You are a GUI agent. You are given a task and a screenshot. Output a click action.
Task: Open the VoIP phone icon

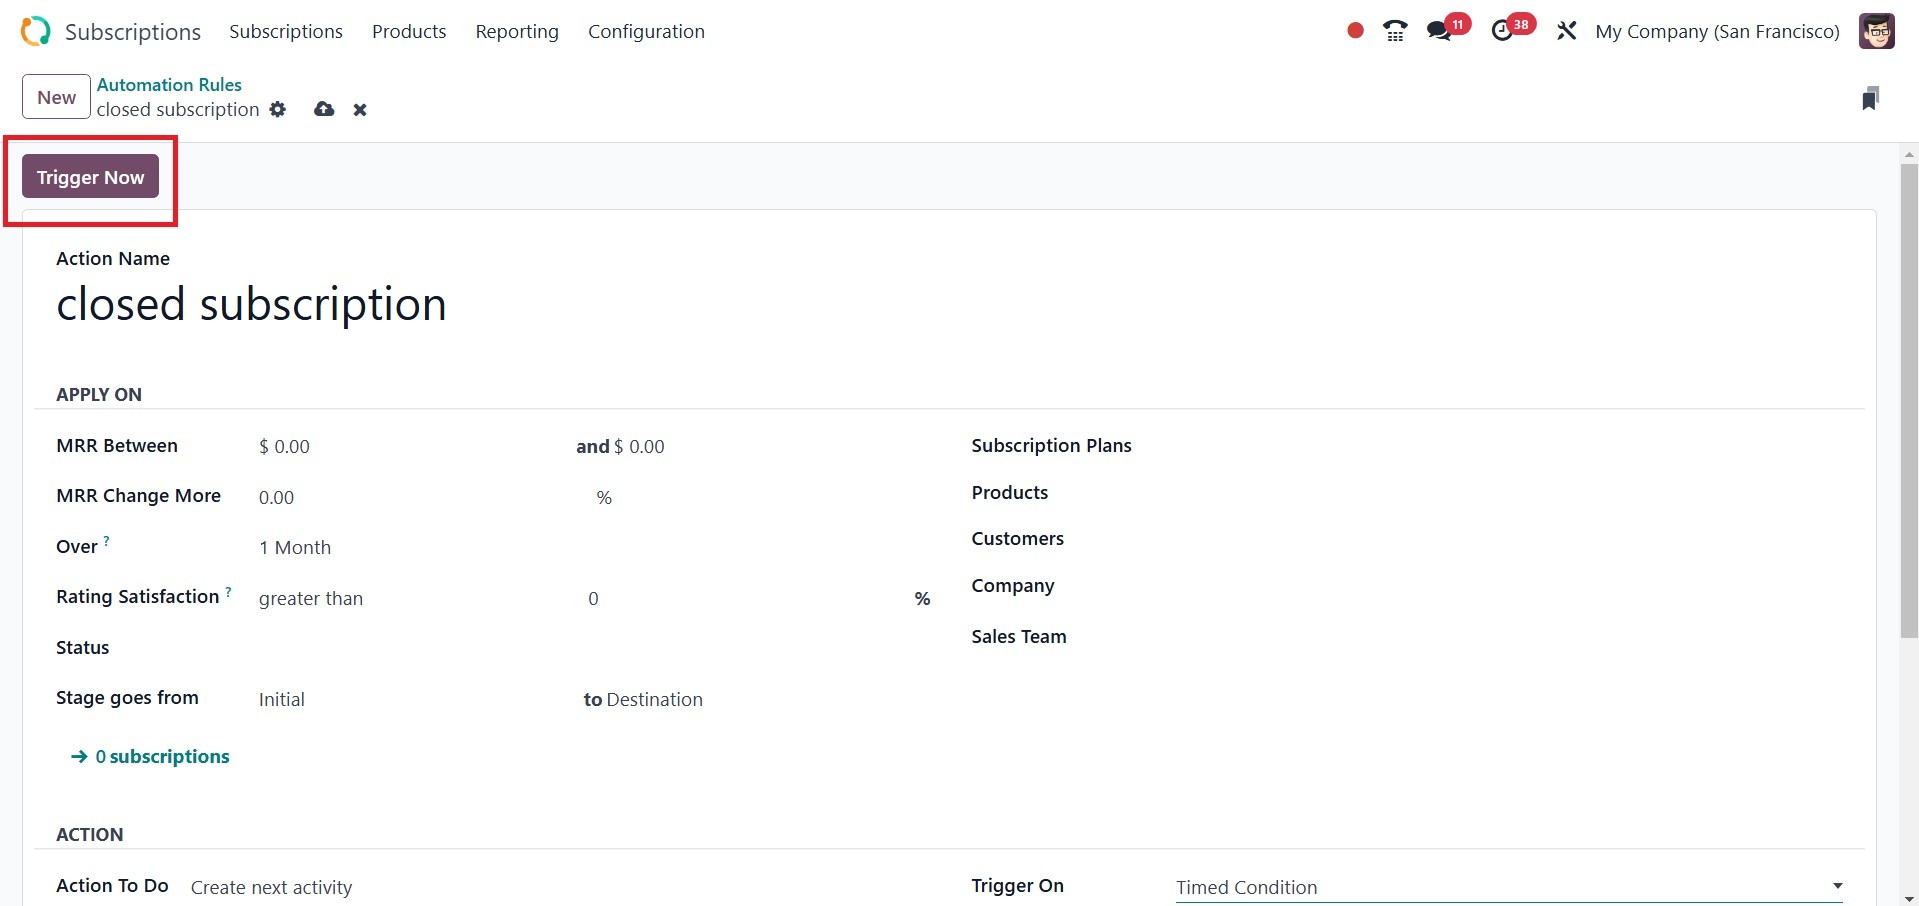coord(1395,31)
